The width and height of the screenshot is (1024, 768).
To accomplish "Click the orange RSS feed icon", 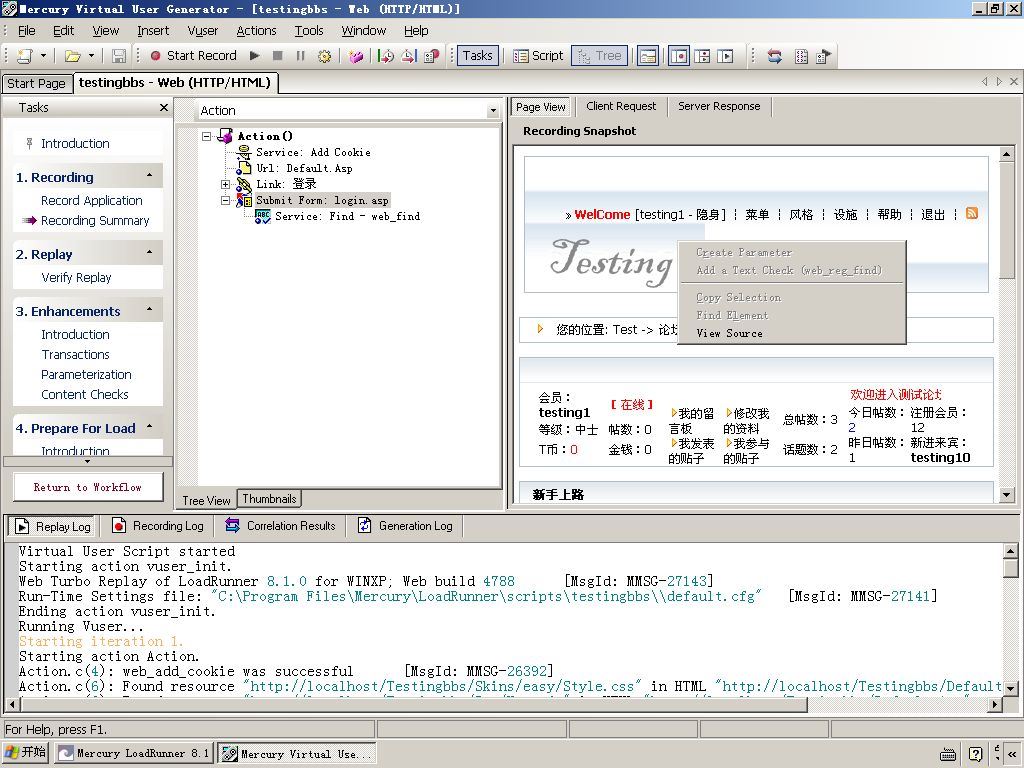I will click(x=972, y=214).
